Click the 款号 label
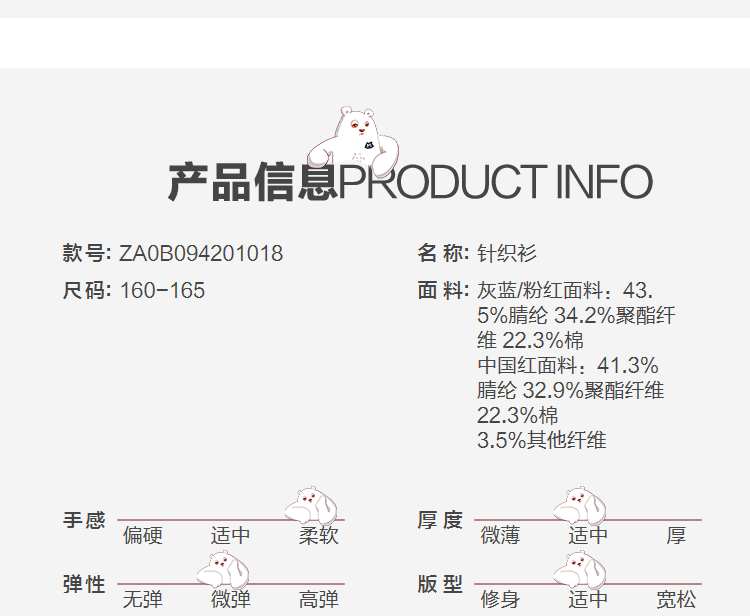This screenshot has height=616, width=750. [x=87, y=253]
